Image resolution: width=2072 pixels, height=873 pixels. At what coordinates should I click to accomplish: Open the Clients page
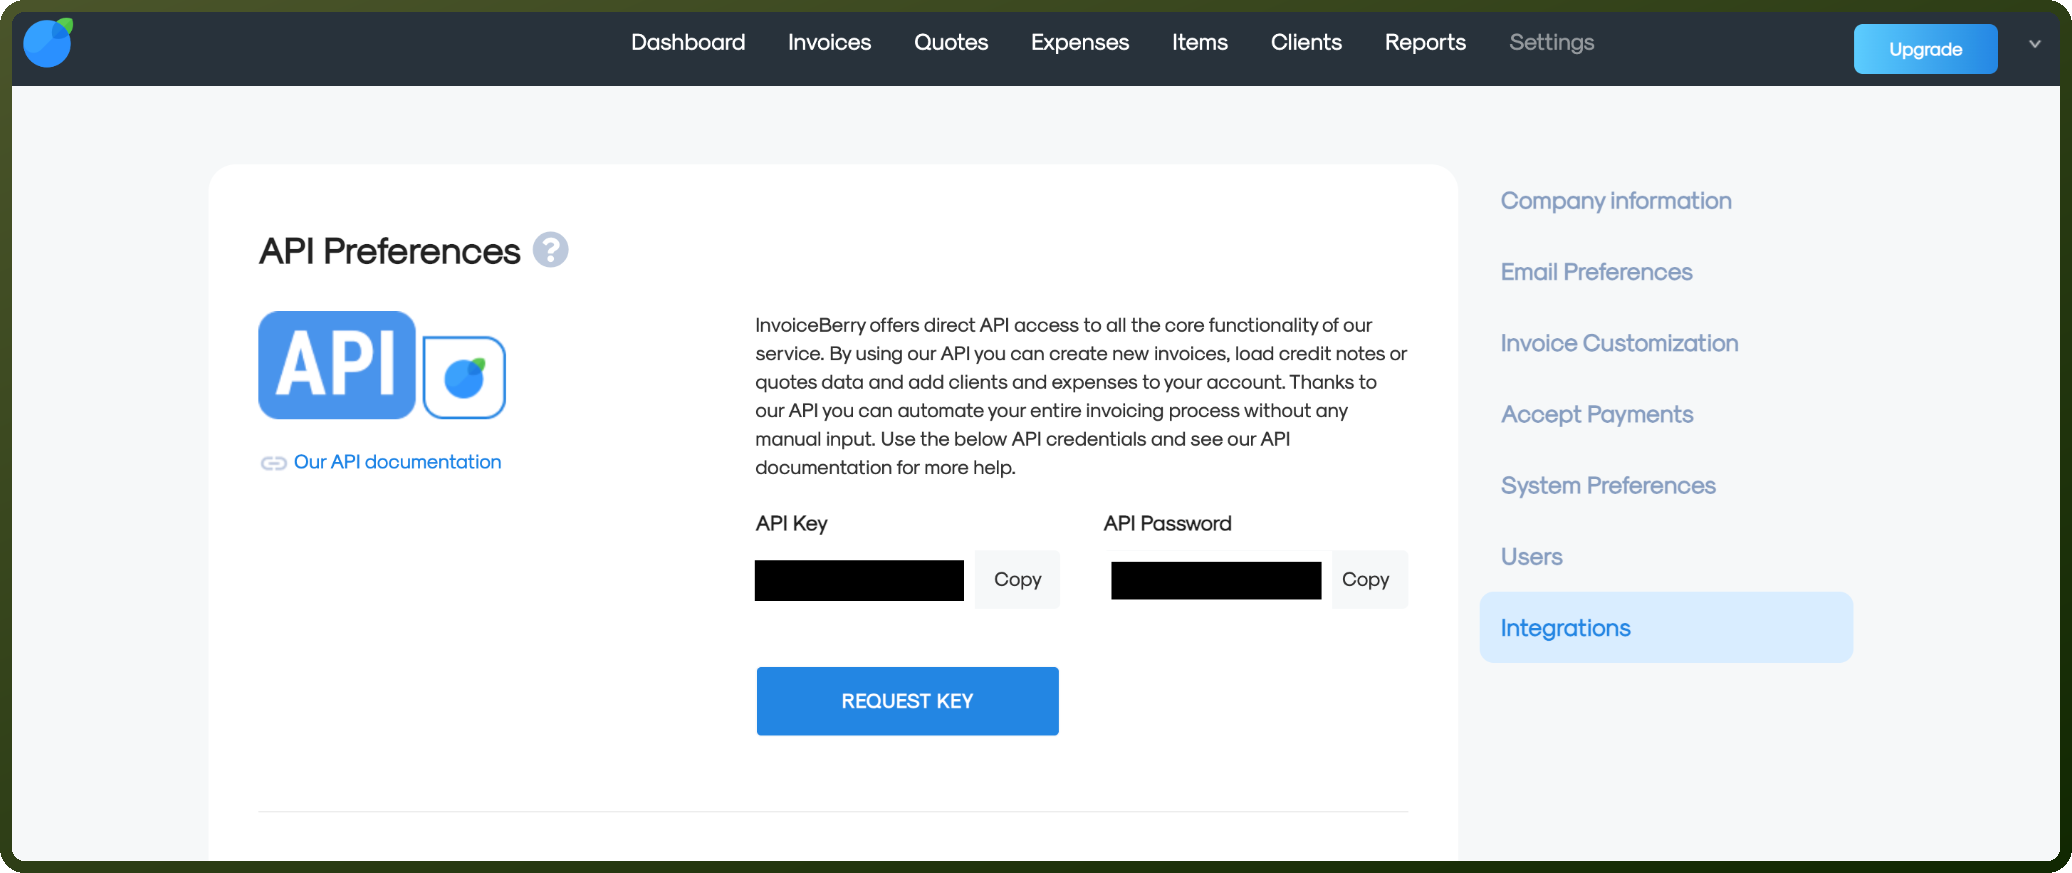click(x=1306, y=42)
